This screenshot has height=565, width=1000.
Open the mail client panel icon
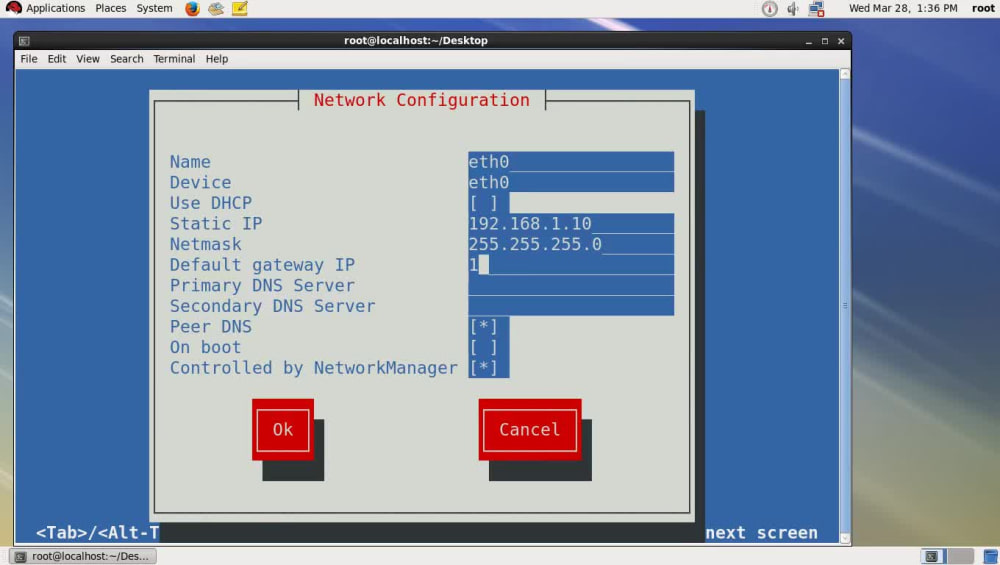pyautogui.click(x=216, y=8)
